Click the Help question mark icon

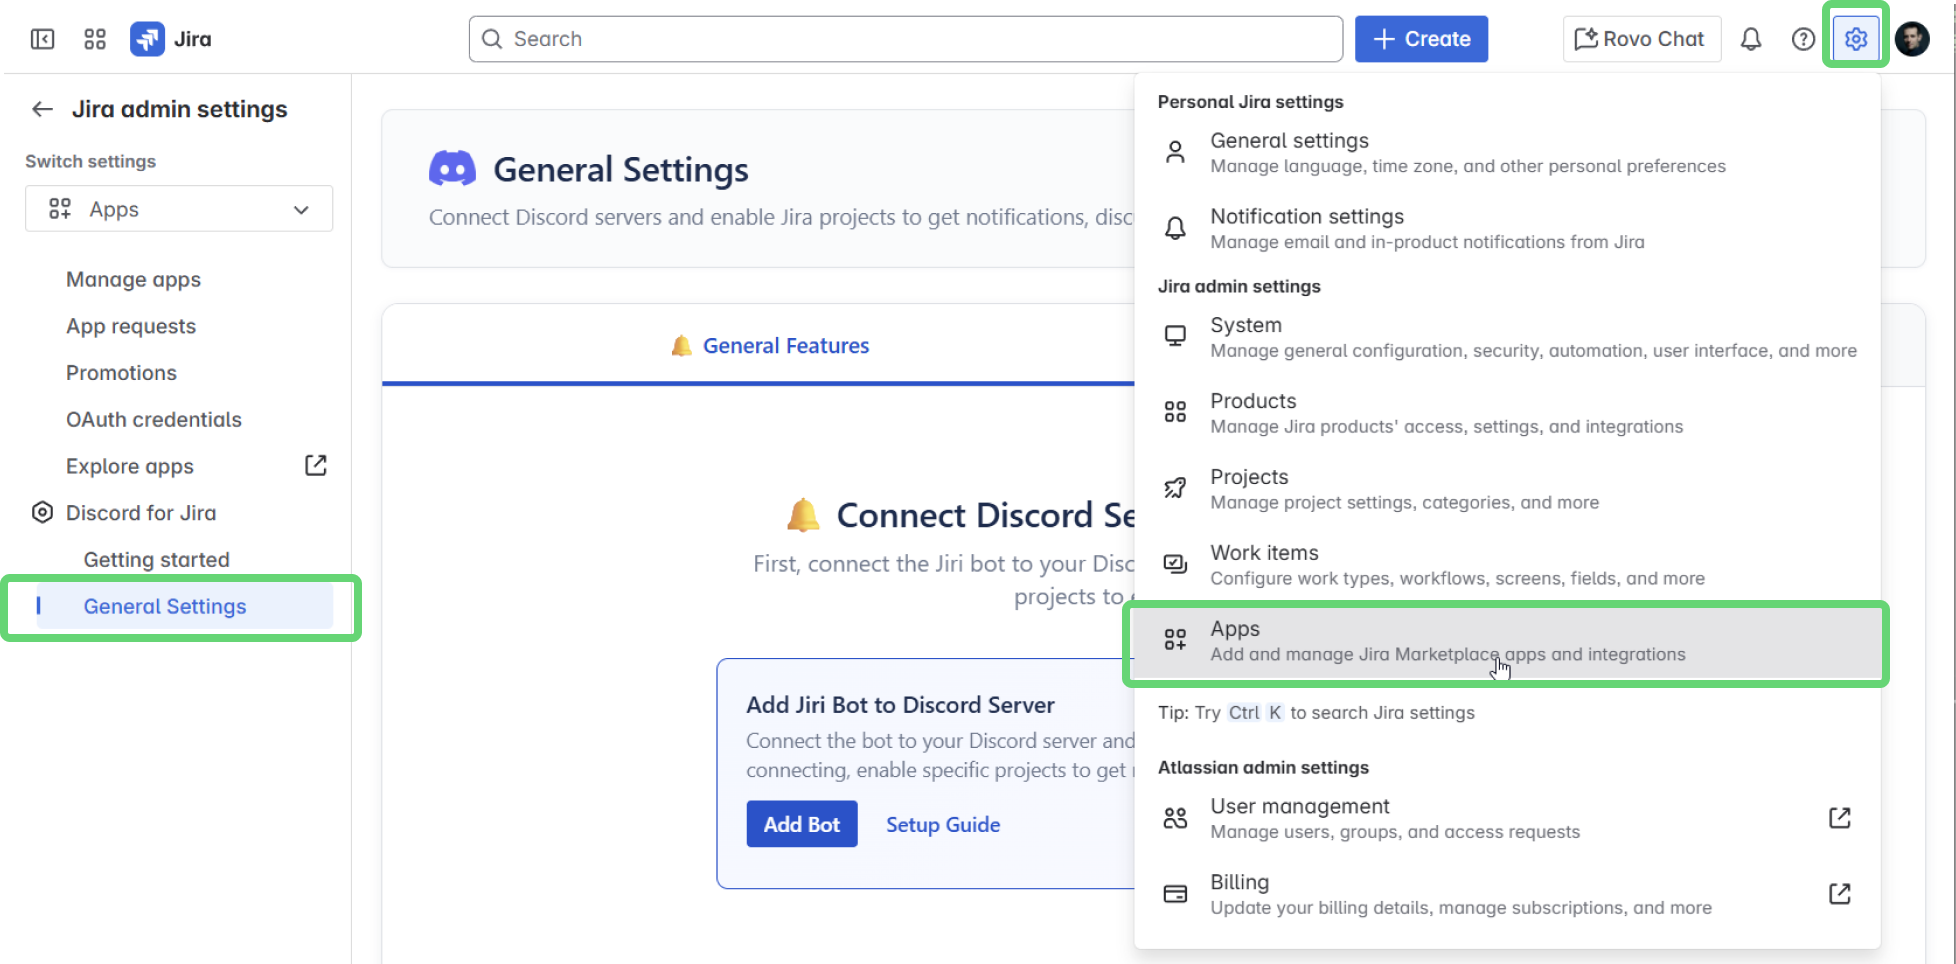(x=1803, y=38)
